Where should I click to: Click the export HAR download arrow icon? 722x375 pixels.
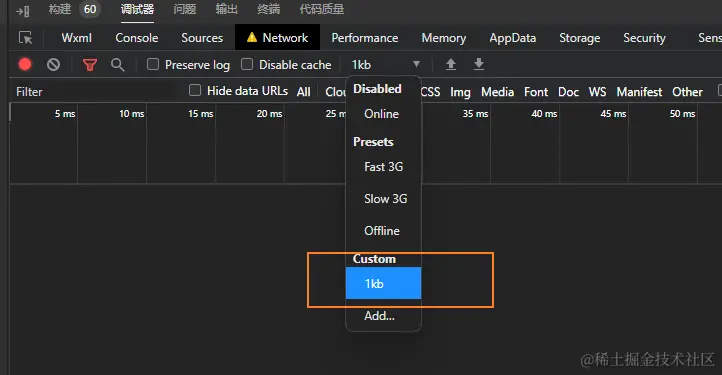click(x=479, y=64)
